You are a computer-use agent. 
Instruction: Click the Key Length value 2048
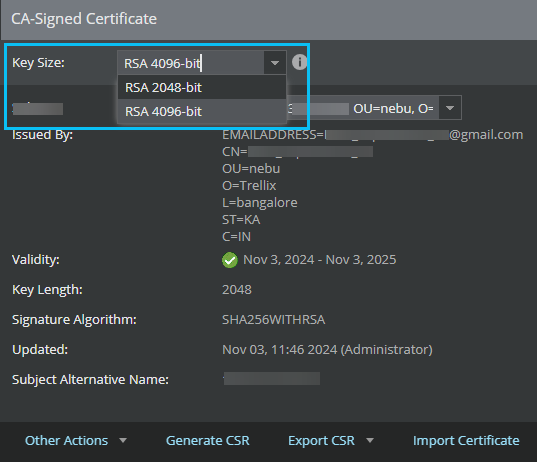[237, 290]
